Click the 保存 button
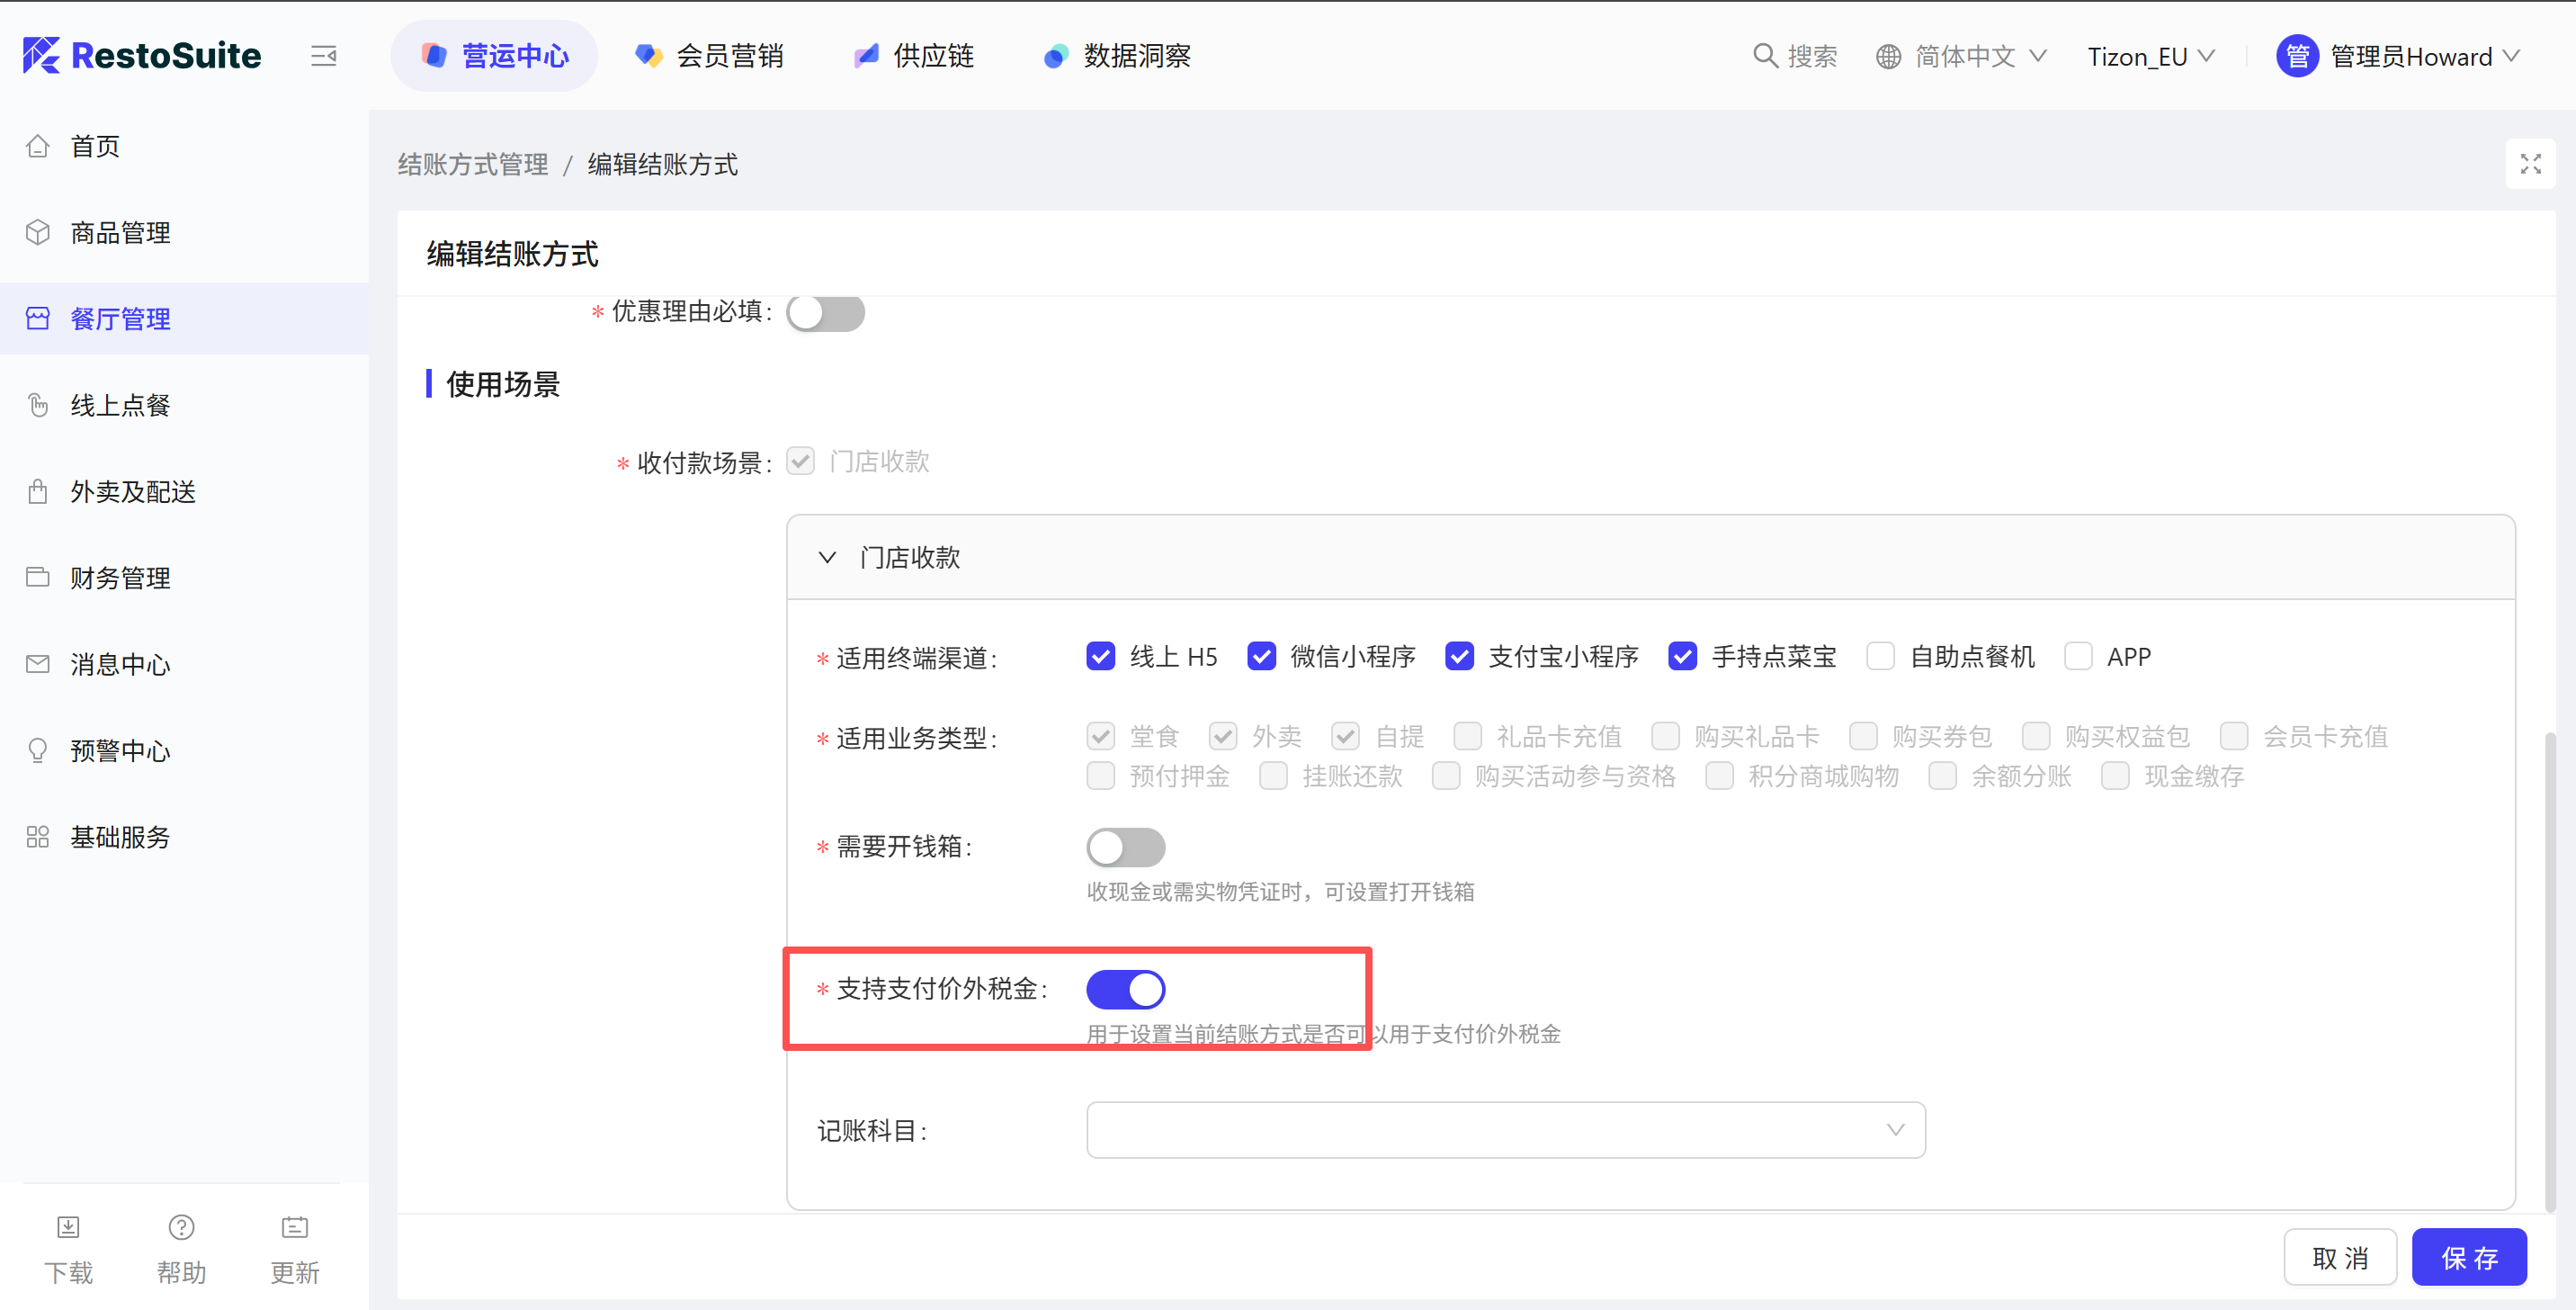The height and width of the screenshot is (1310, 2576). click(2468, 1257)
